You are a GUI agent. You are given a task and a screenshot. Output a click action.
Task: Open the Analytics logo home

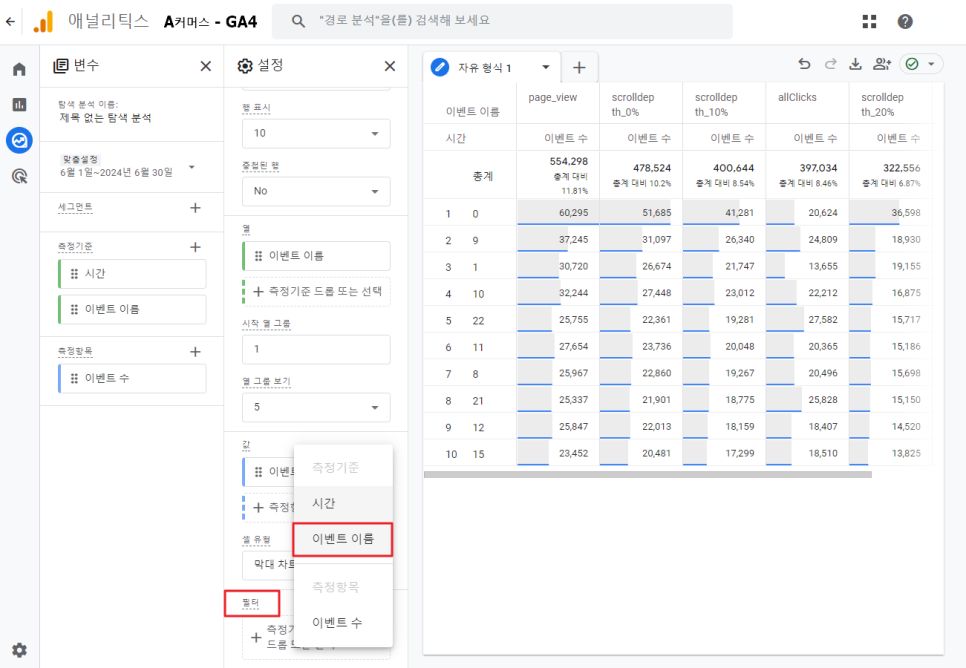click(x=43, y=22)
